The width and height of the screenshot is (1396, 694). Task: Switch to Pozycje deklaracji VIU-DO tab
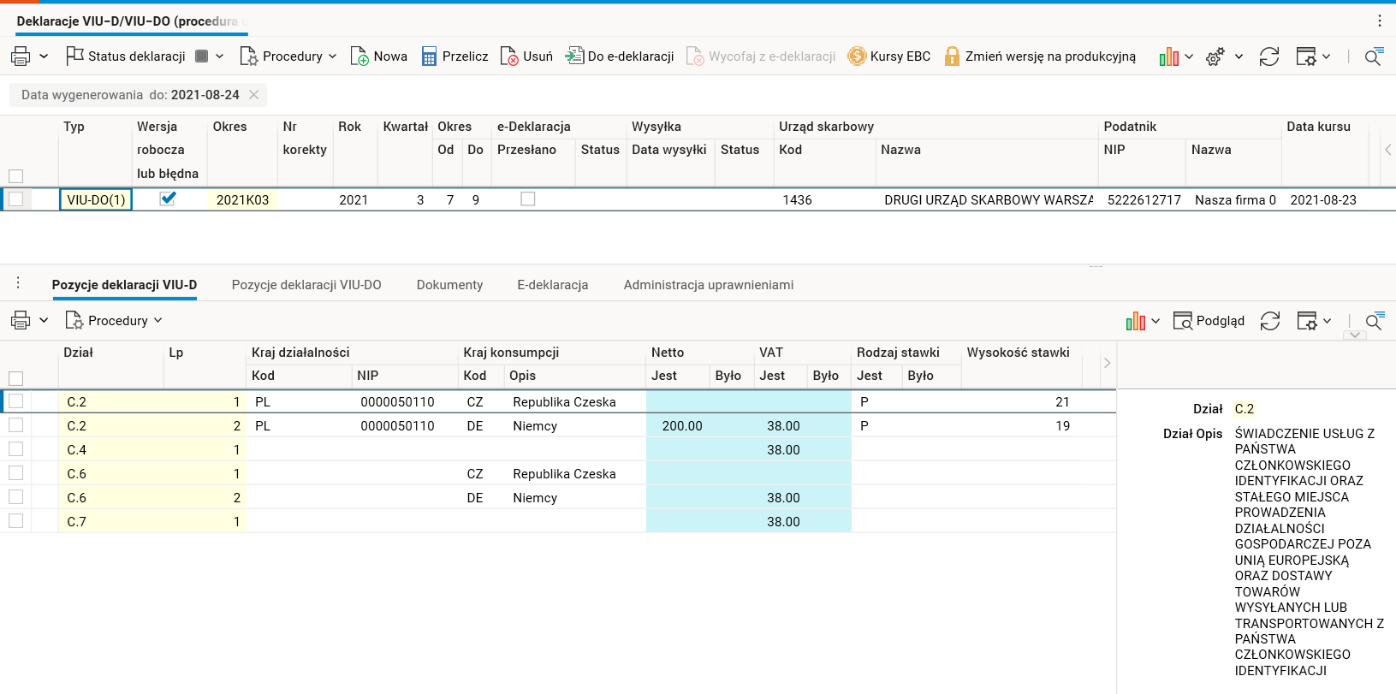(306, 285)
